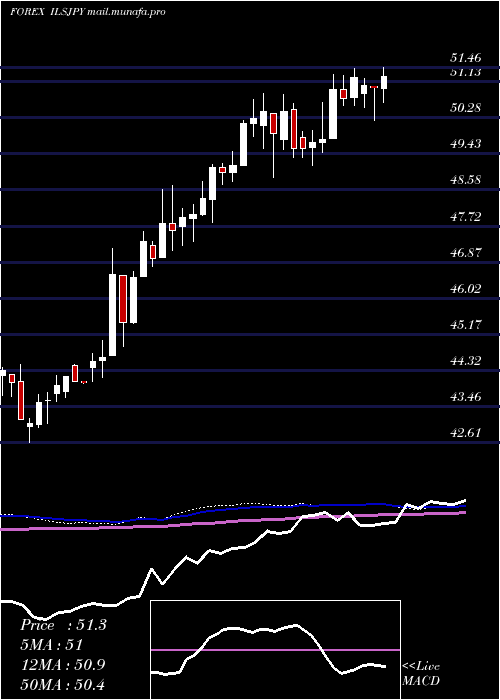Click the Price : 51.3 readout
The image size is (500, 700).
coord(63,625)
